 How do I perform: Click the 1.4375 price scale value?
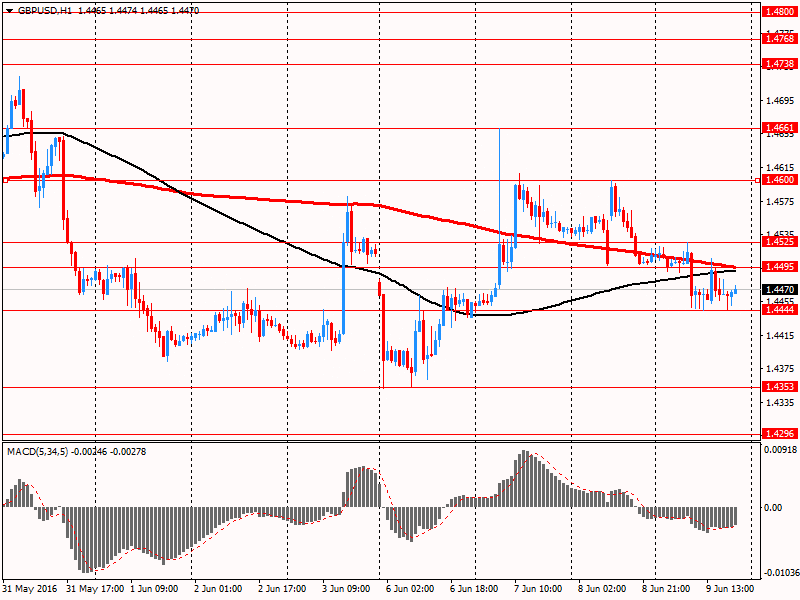pyautogui.click(x=781, y=368)
